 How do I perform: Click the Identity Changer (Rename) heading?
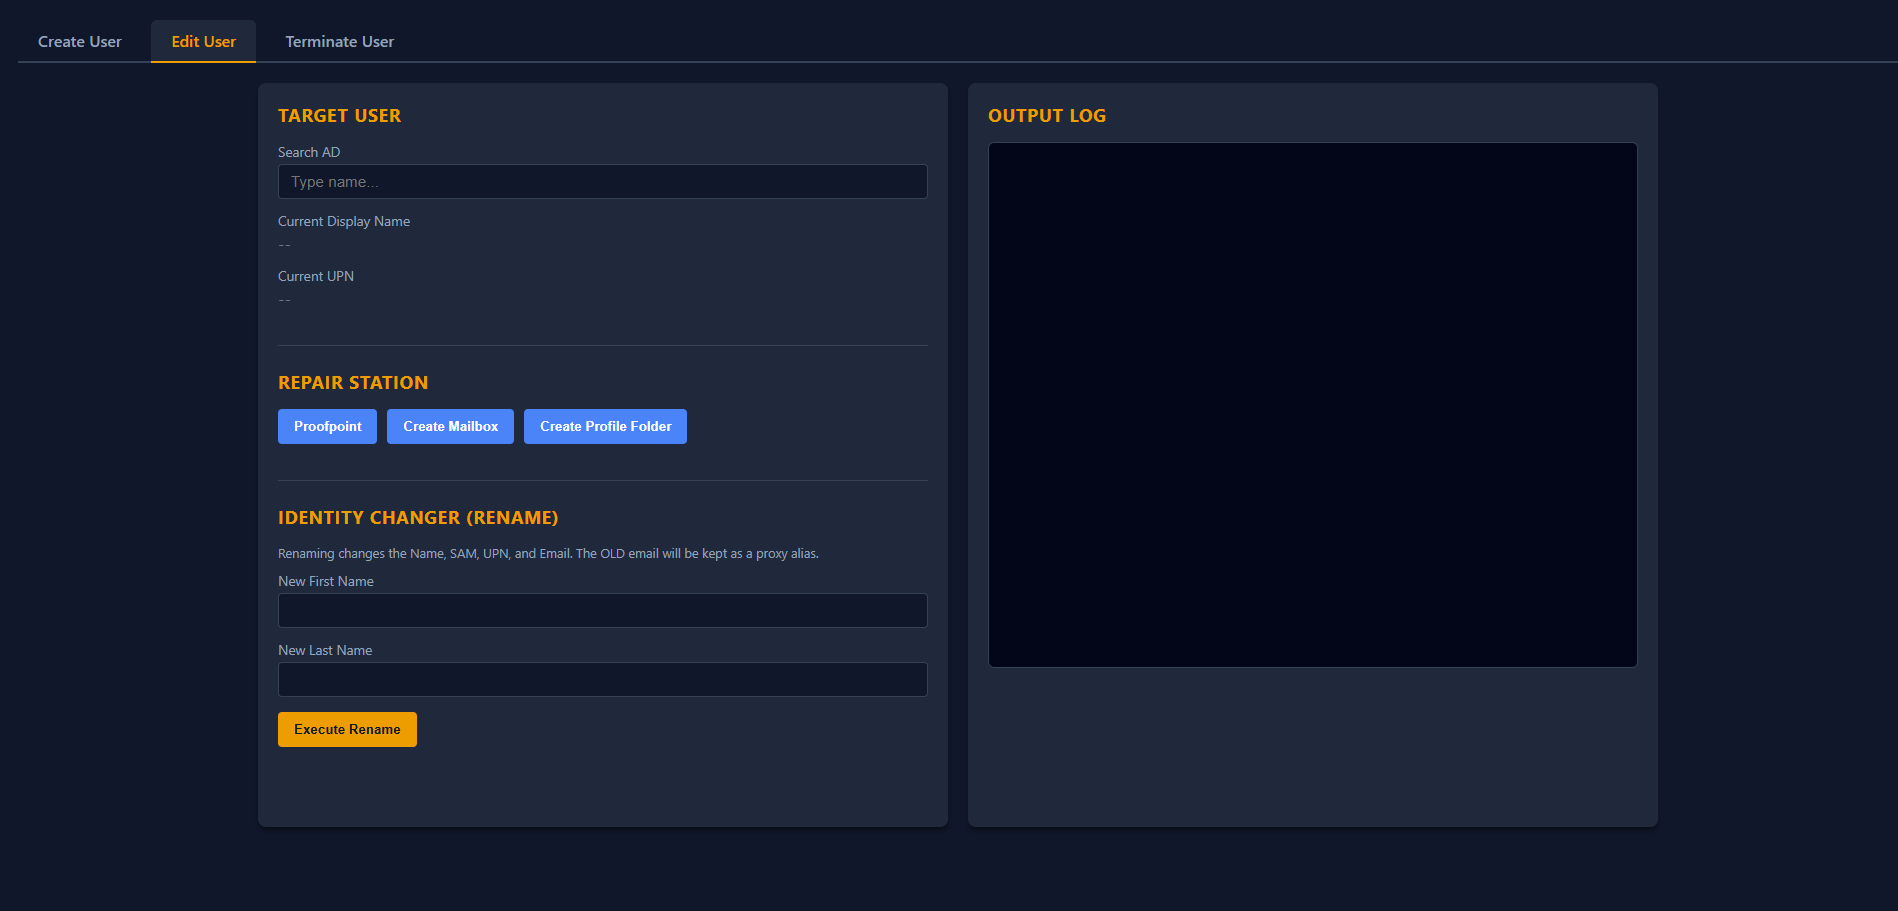418,518
